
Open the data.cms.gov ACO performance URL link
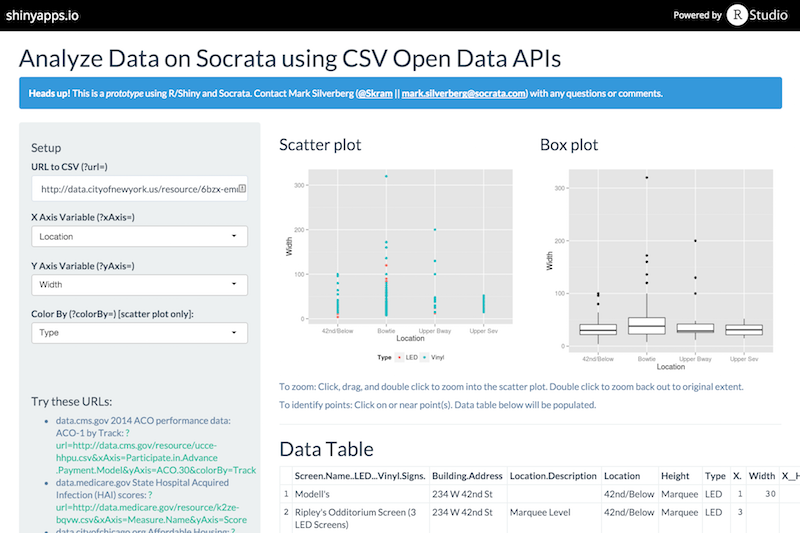[x=150, y=457]
